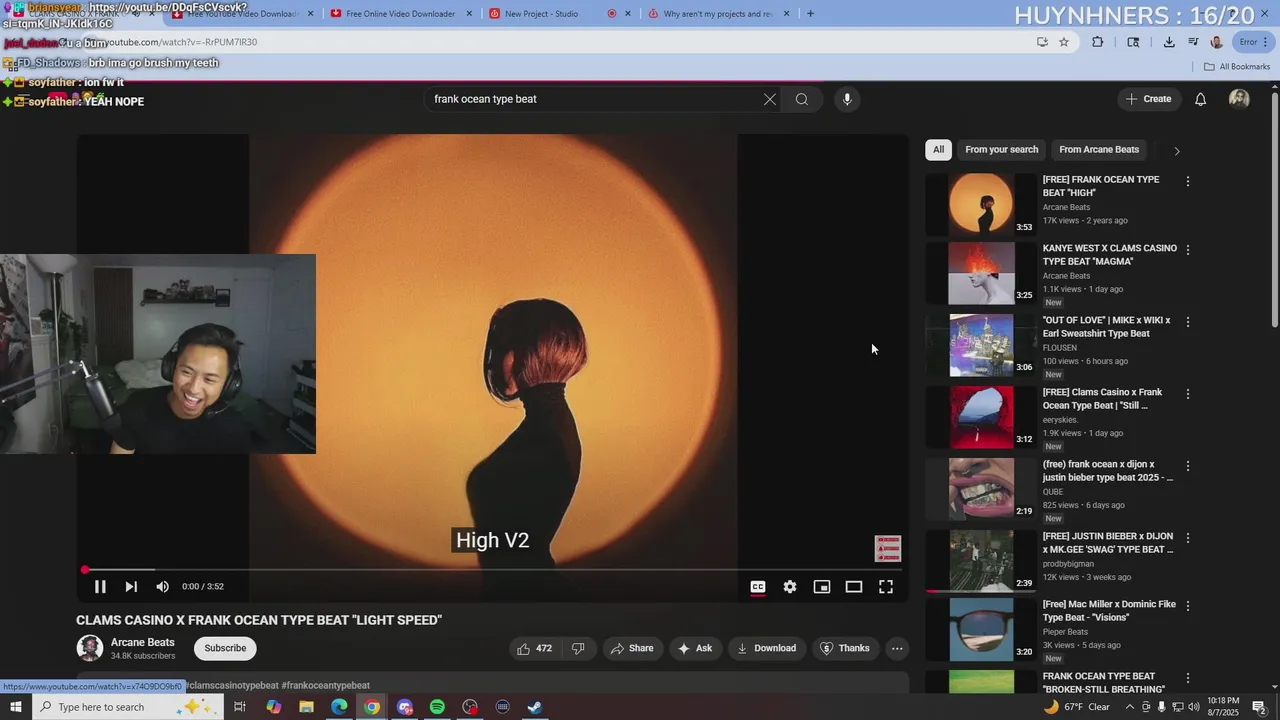Clear the search box text
Image resolution: width=1280 pixels, height=720 pixels.
pos(770,99)
